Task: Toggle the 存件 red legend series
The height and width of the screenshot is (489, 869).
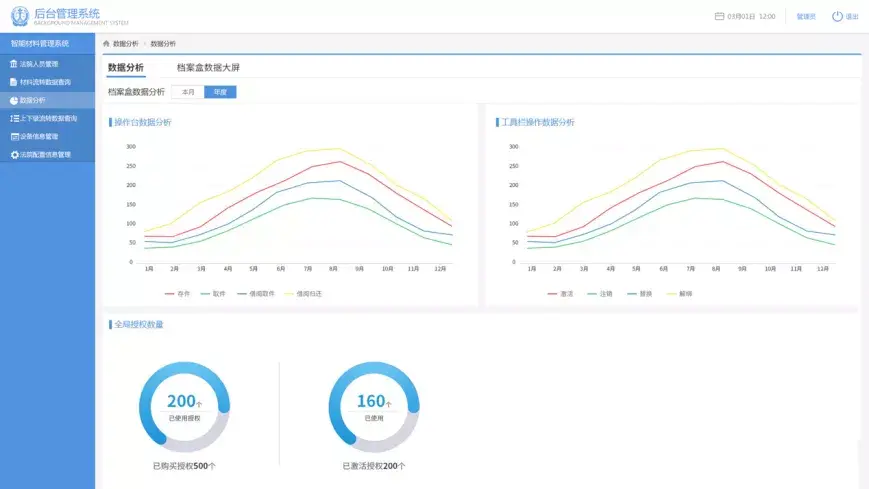Action: pyautogui.click(x=177, y=294)
